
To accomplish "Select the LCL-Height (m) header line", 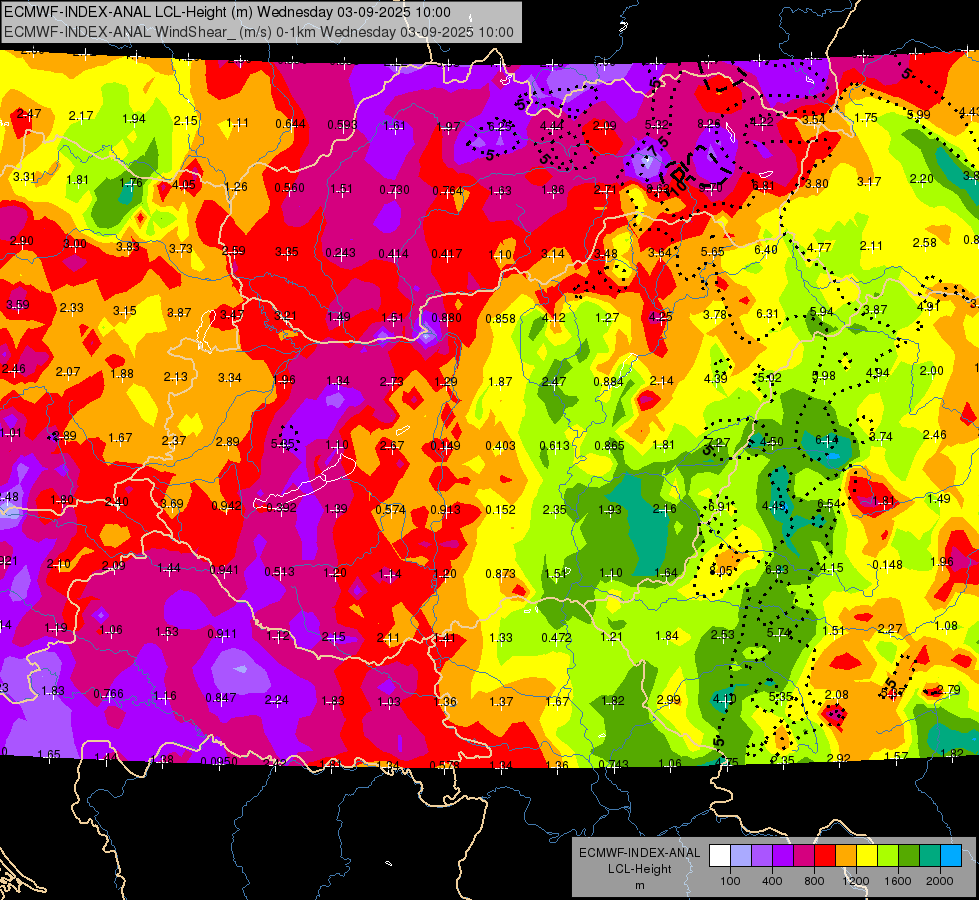I will (x=227, y=12).
